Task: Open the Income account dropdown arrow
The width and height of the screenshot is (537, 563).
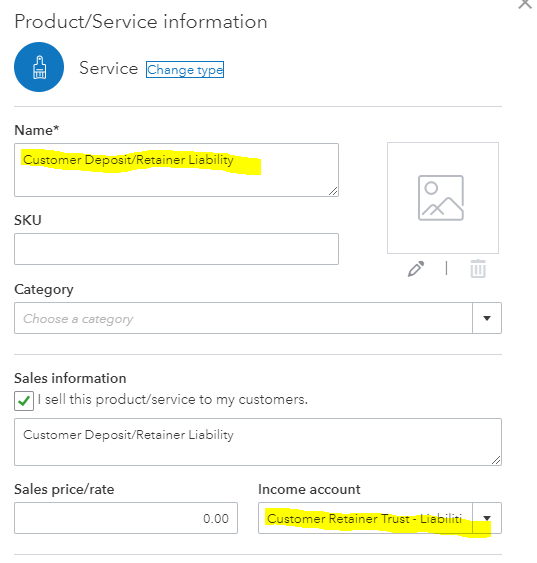Action: coord(487,518)
